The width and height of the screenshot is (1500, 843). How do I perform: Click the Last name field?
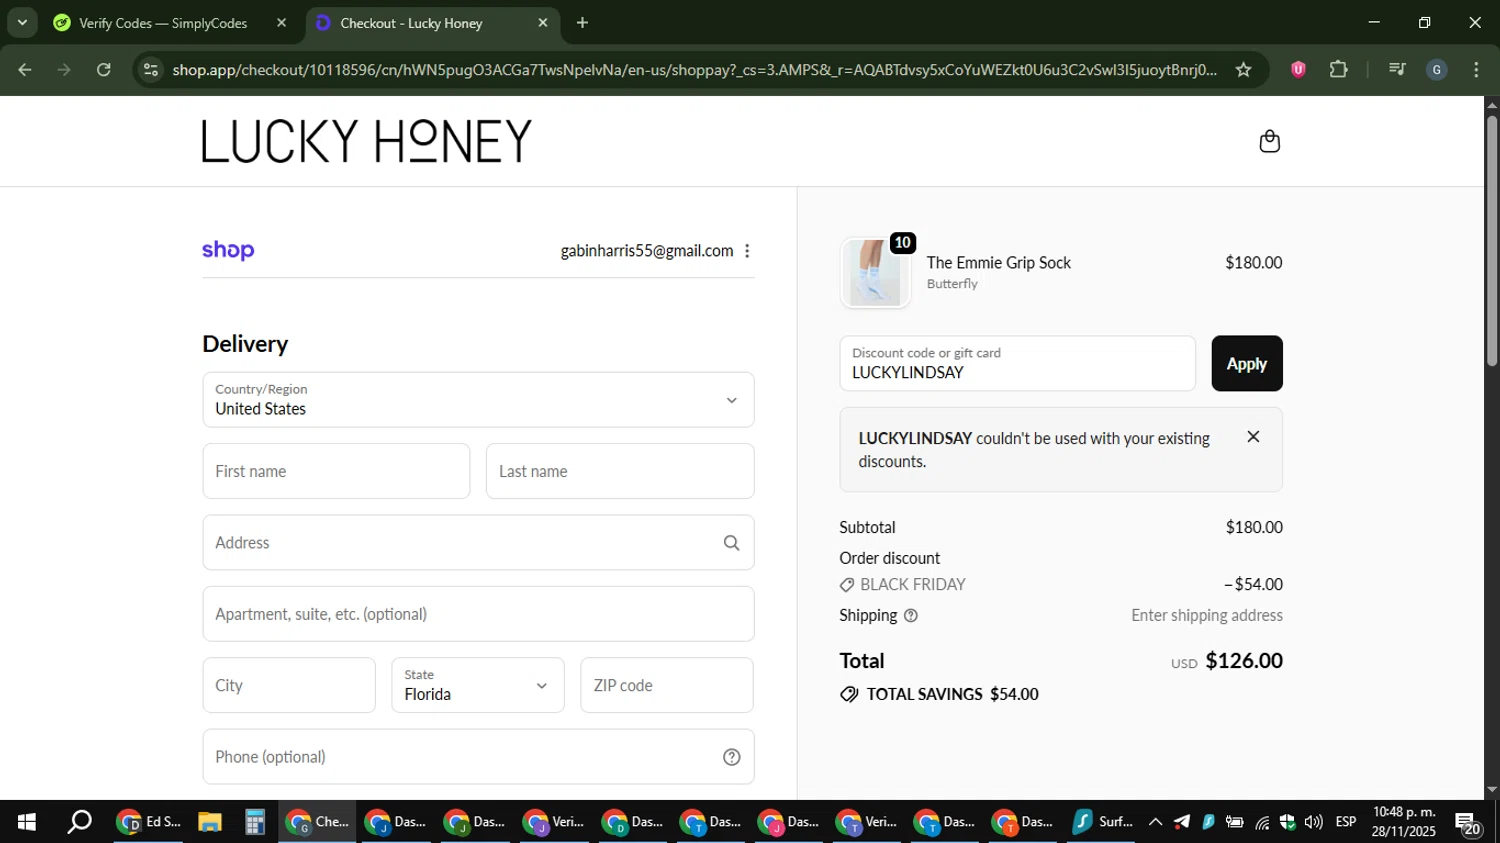pyautogui.click(x=620, y=471)
